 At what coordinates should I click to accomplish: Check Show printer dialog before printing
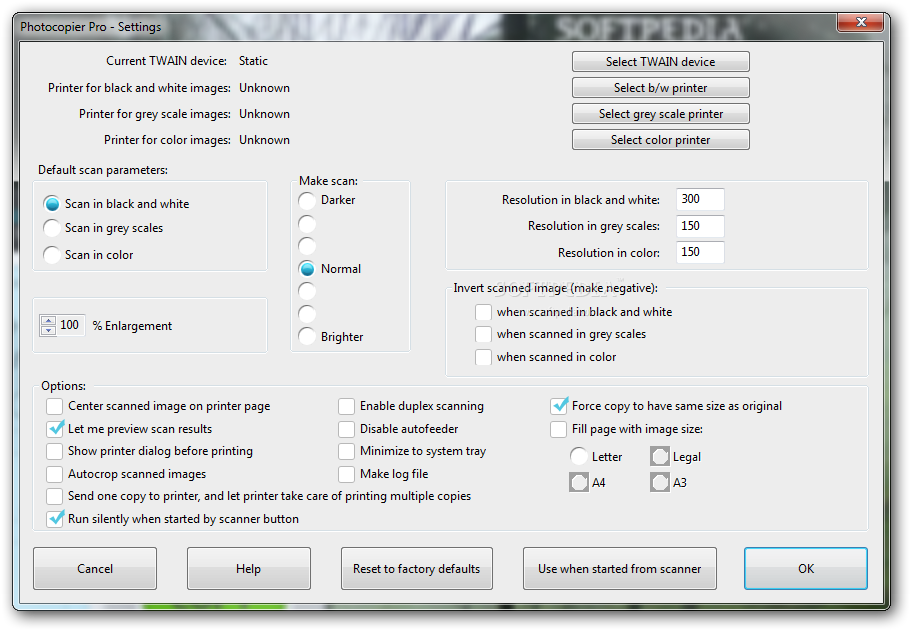(55, 451)
